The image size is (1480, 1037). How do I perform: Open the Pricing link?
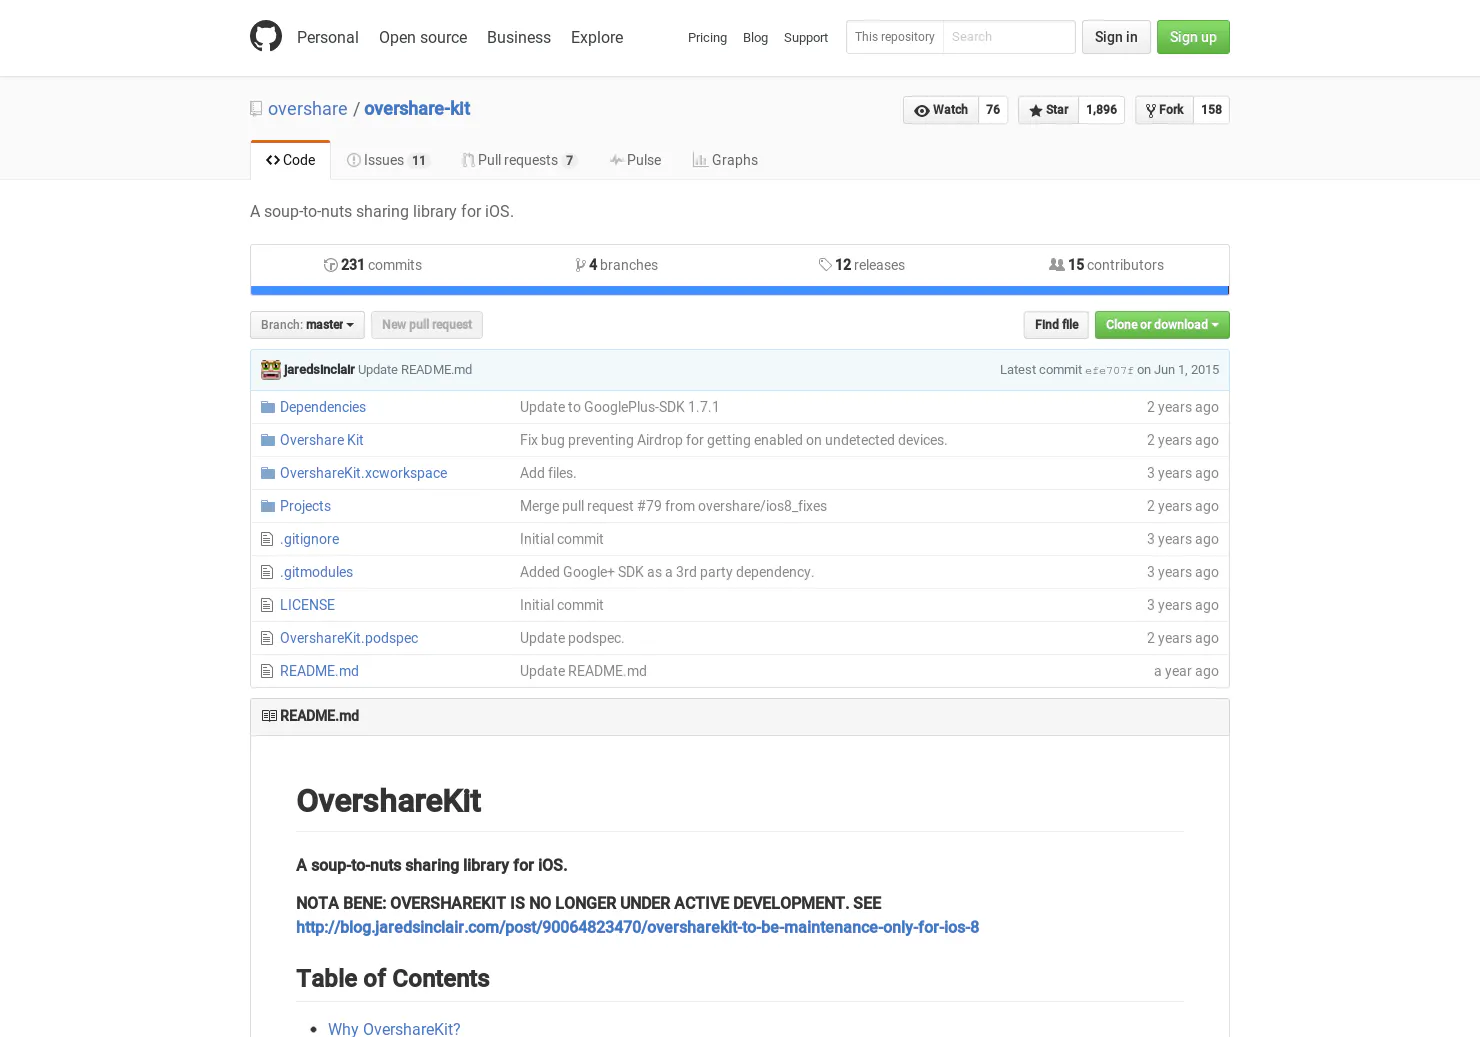707,38
